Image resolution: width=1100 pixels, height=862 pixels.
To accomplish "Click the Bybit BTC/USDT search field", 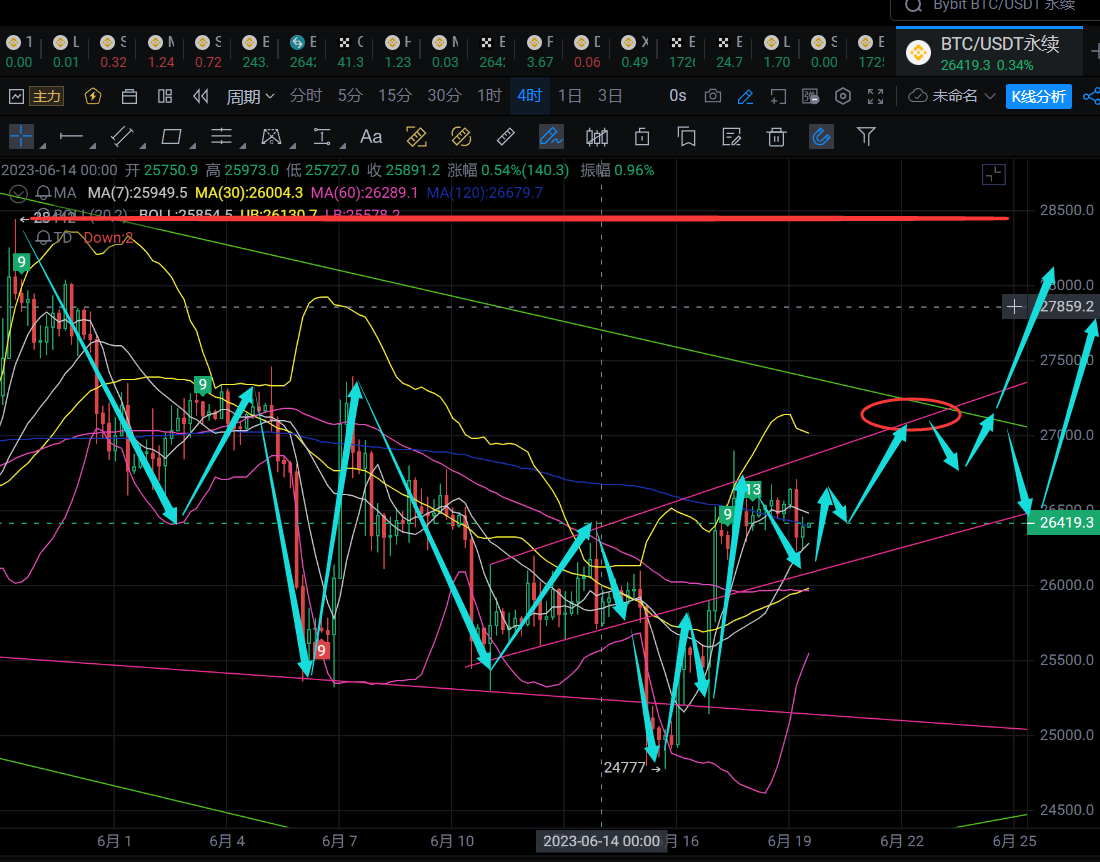I will pyautogui.click(x=995, y=6).
